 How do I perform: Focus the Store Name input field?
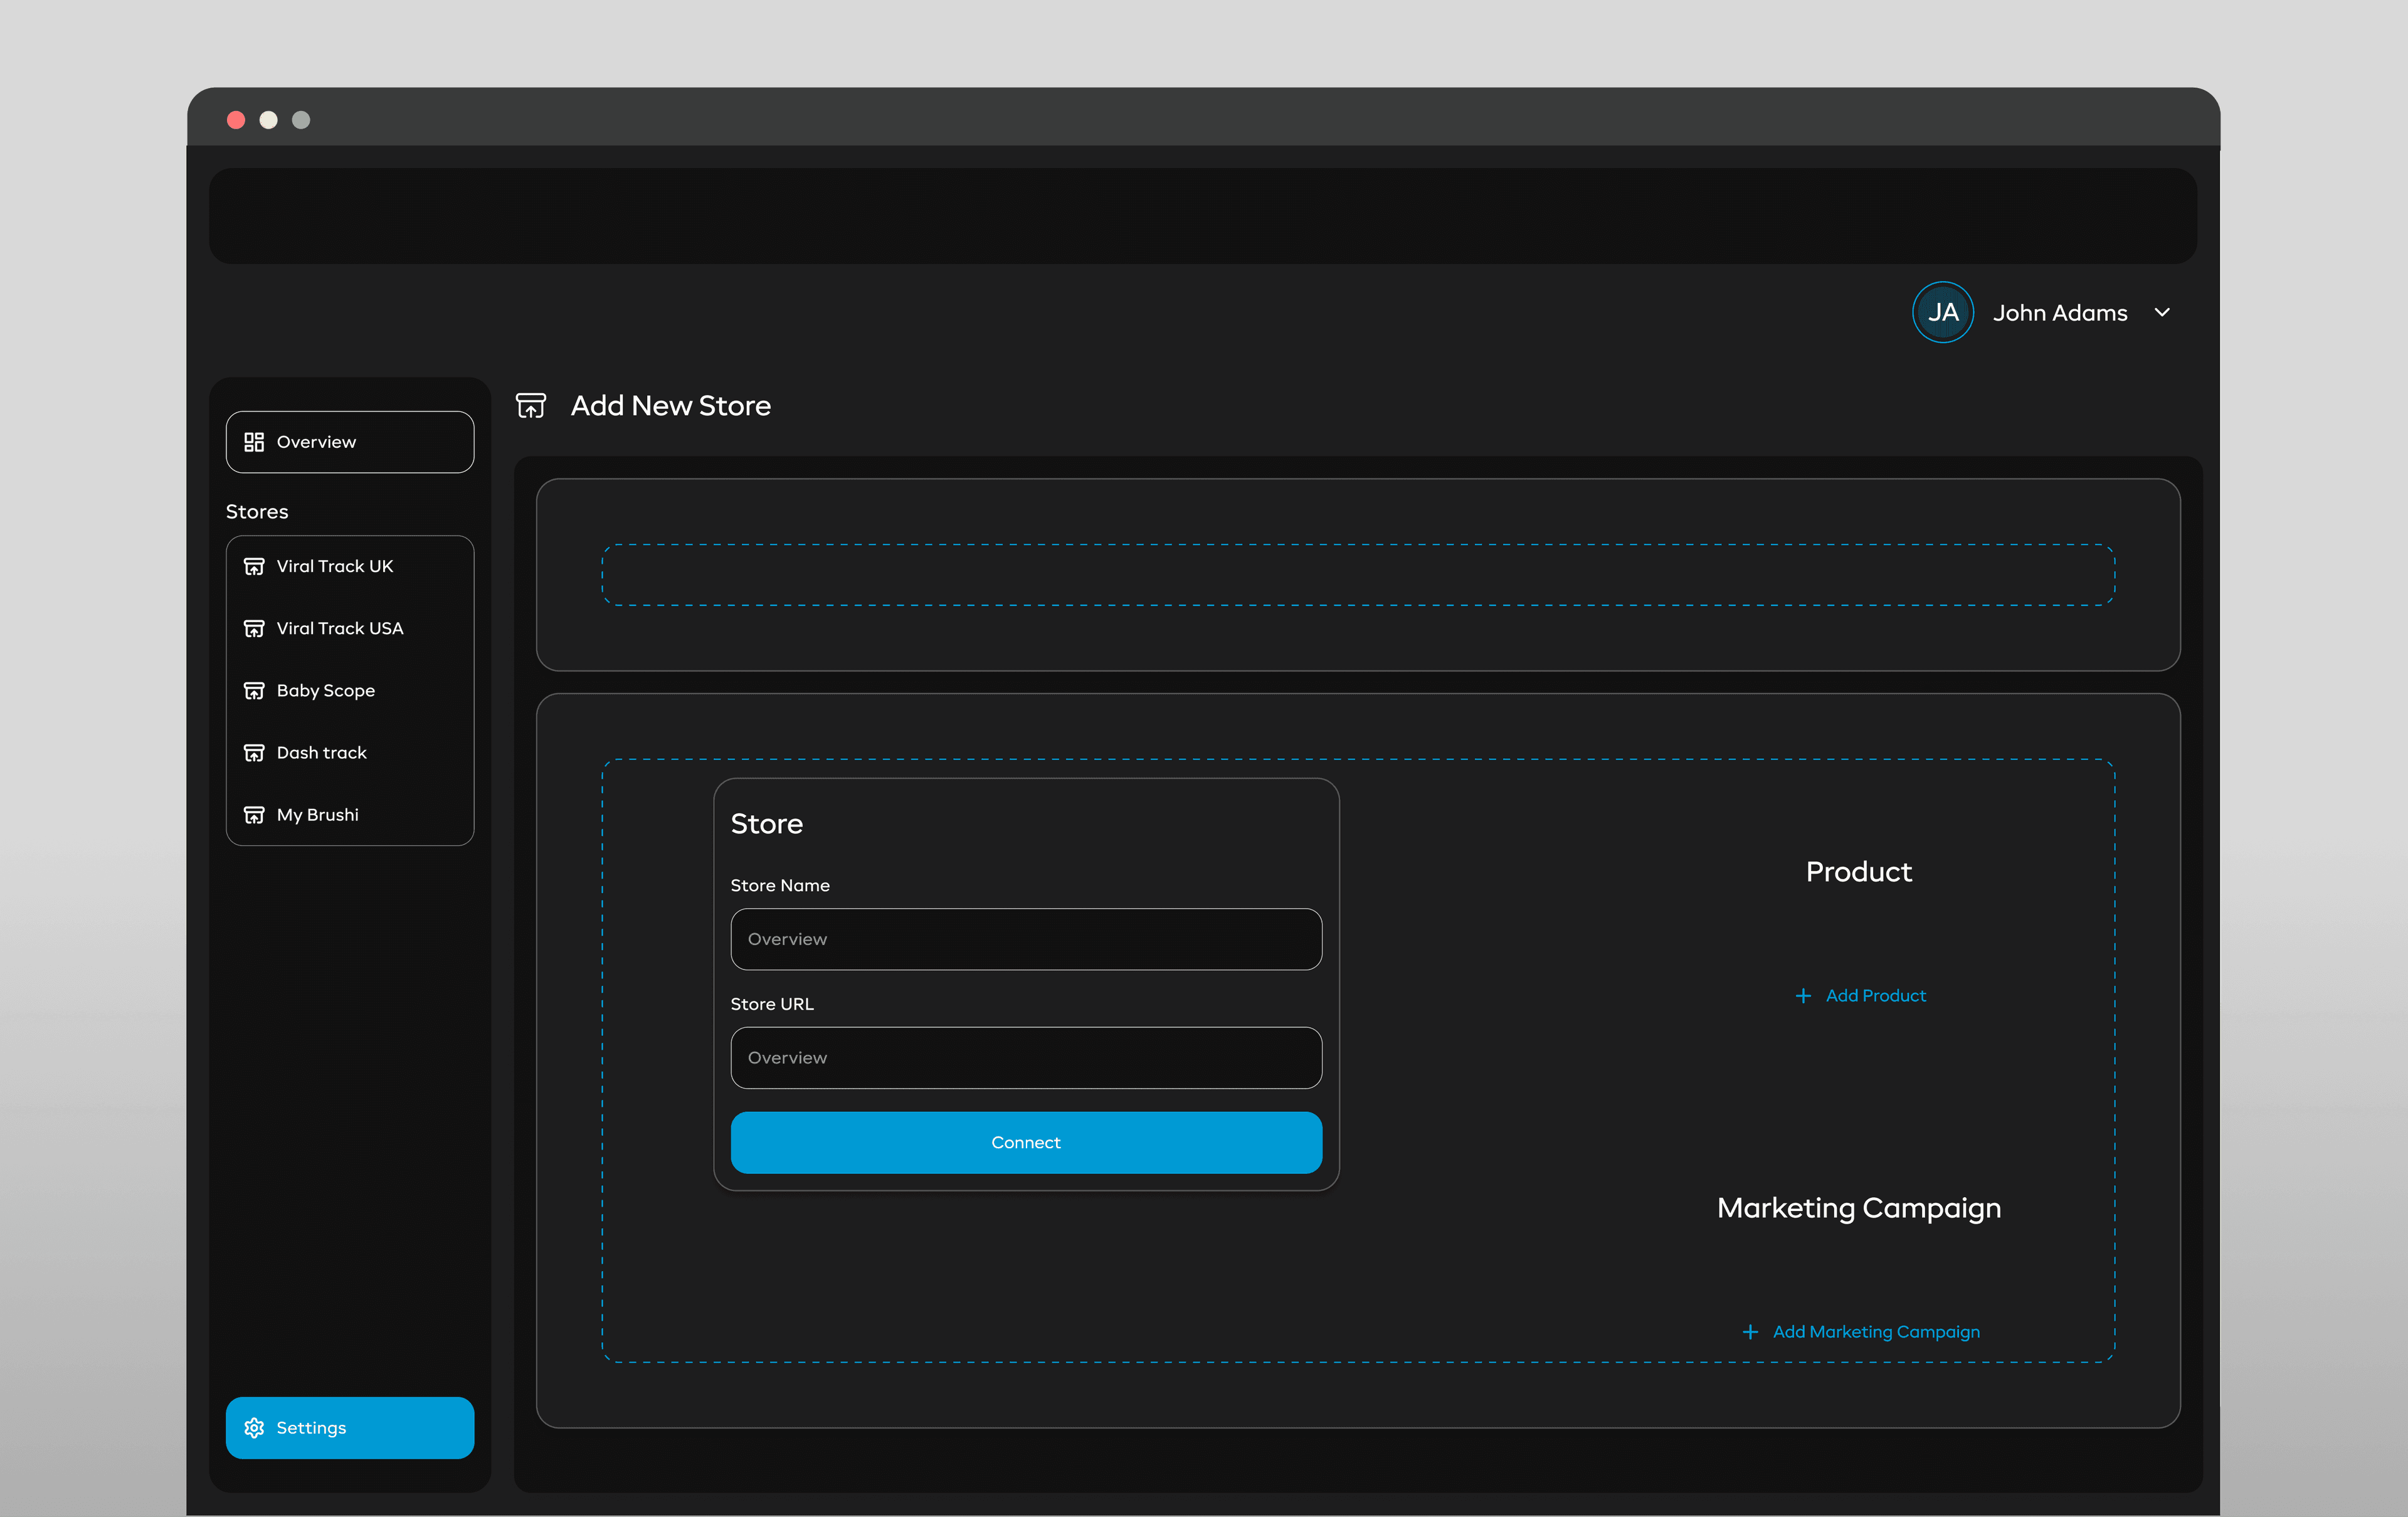1026,939
